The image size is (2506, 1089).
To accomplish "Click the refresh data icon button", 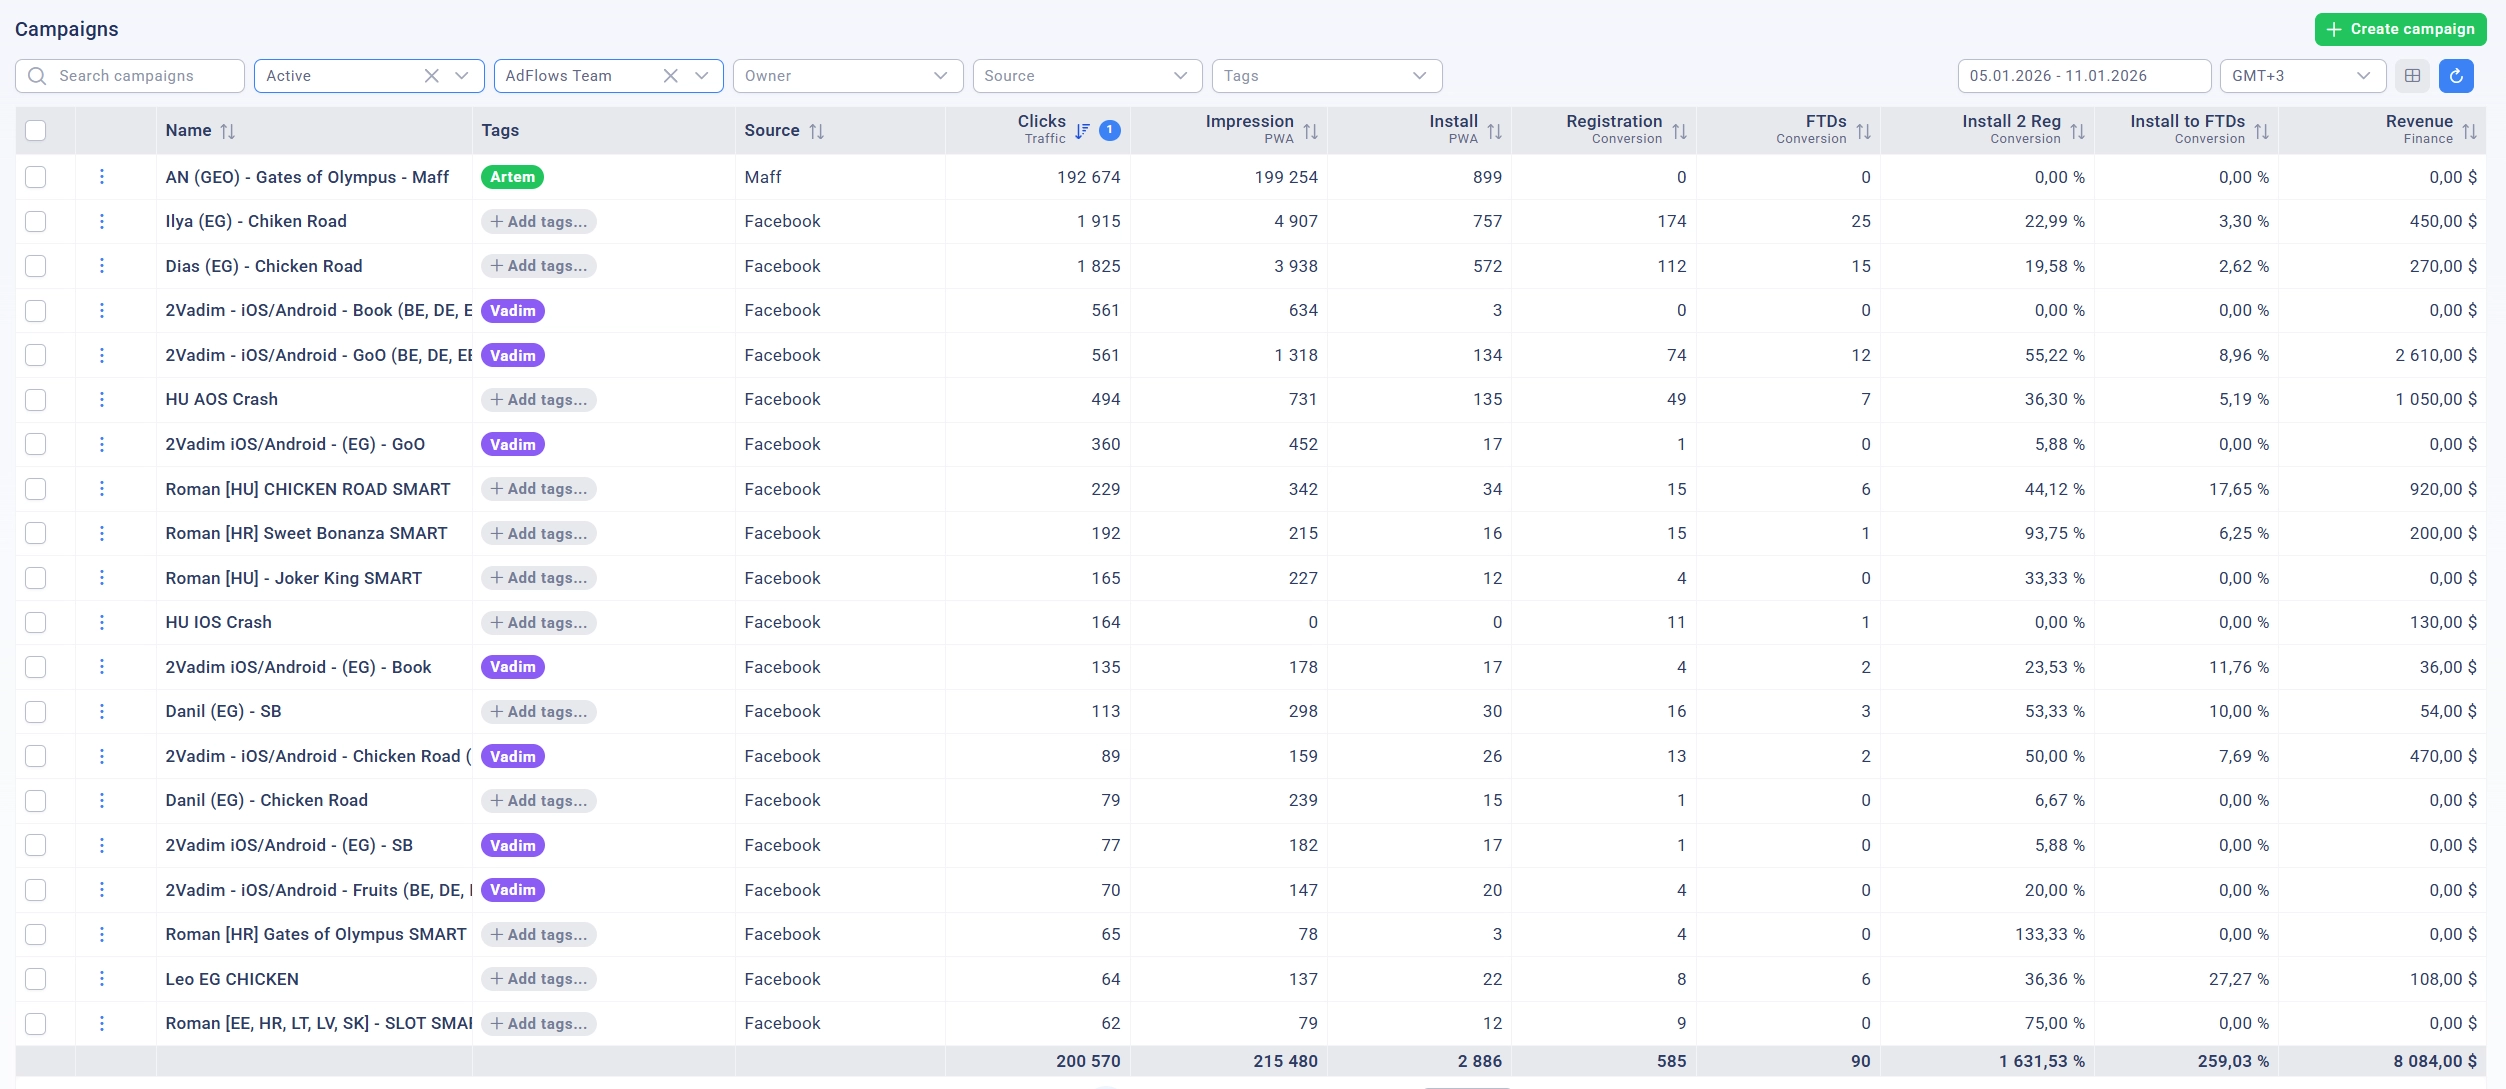I will click(x=2455, y=76).
